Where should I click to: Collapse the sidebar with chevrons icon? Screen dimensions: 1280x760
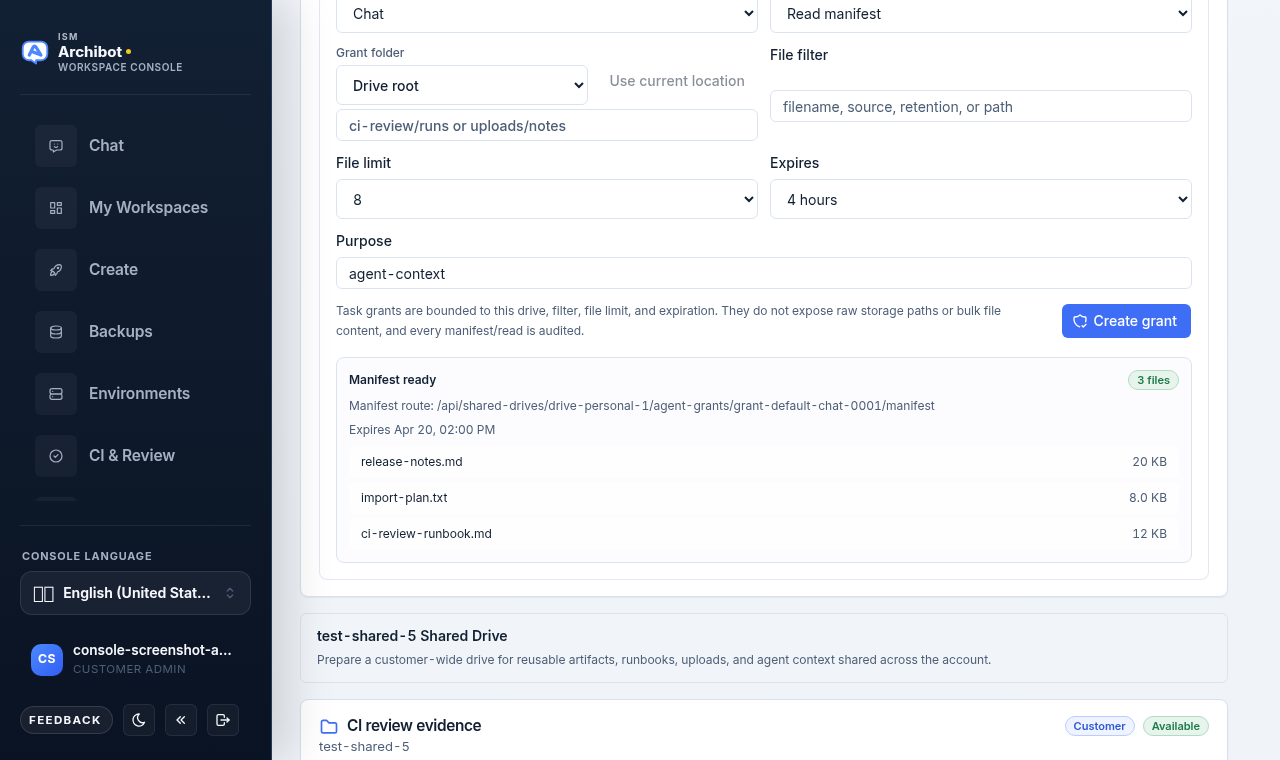181,720
